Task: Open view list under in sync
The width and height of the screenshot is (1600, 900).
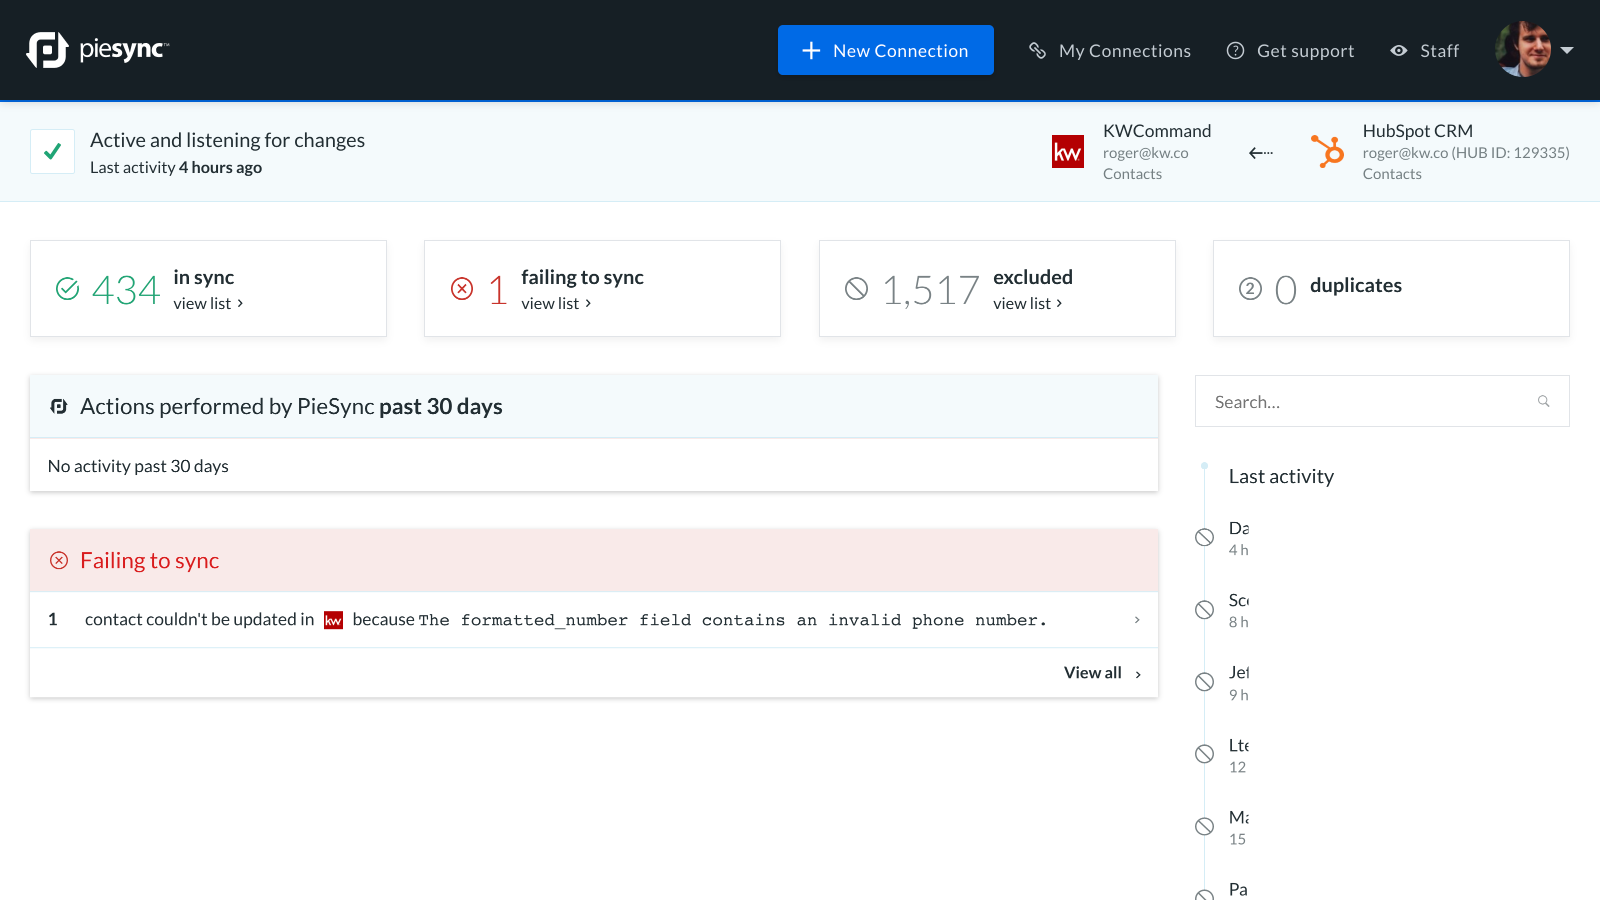Action: tap(208, 303)
